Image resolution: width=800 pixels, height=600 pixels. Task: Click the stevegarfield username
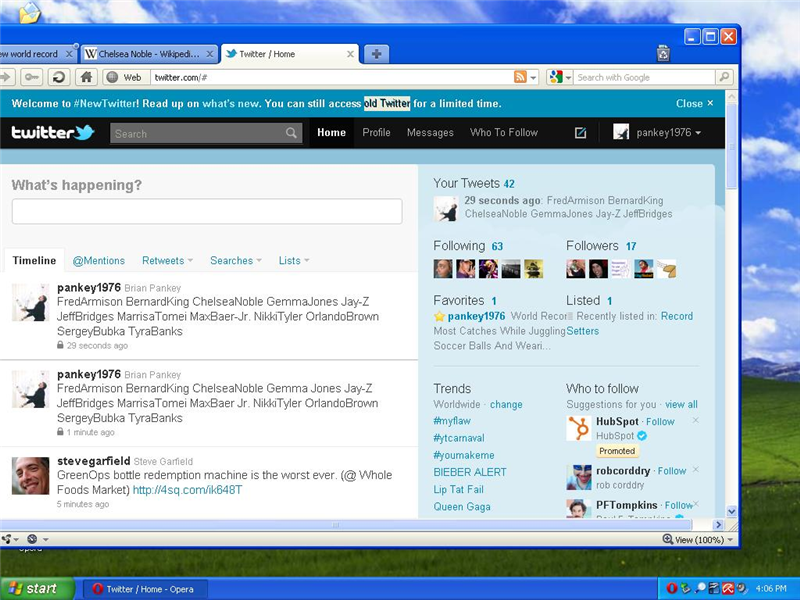93,461
